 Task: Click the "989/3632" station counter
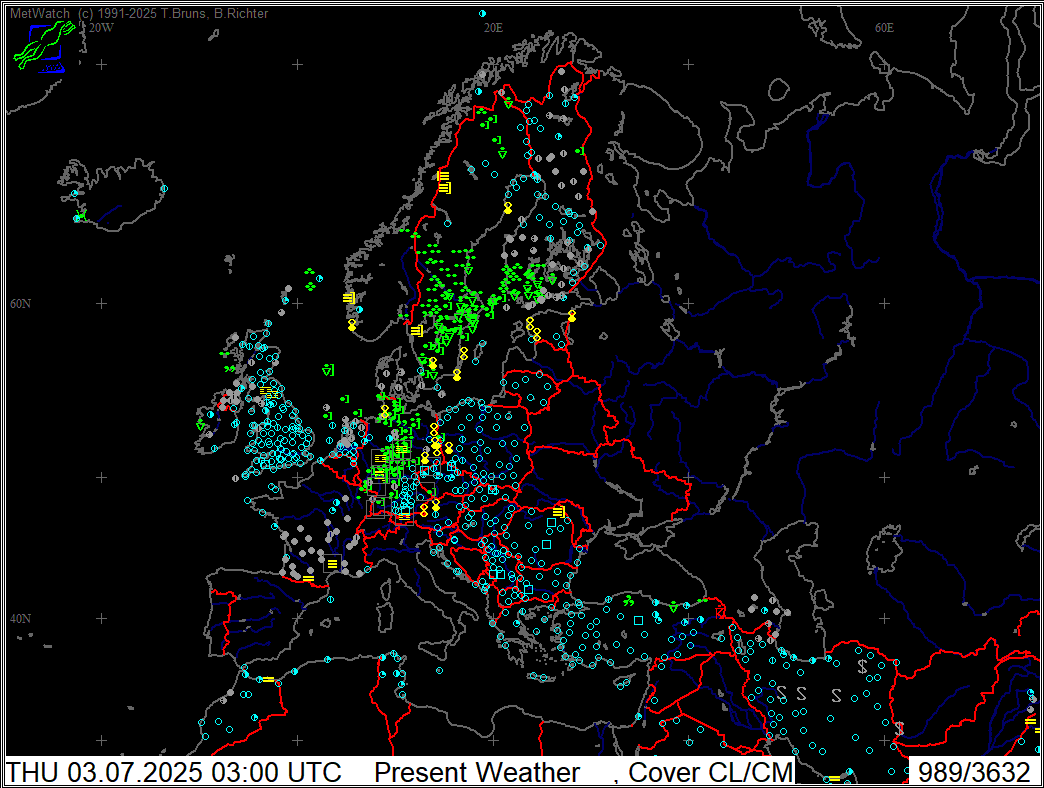tap(974, 772)
